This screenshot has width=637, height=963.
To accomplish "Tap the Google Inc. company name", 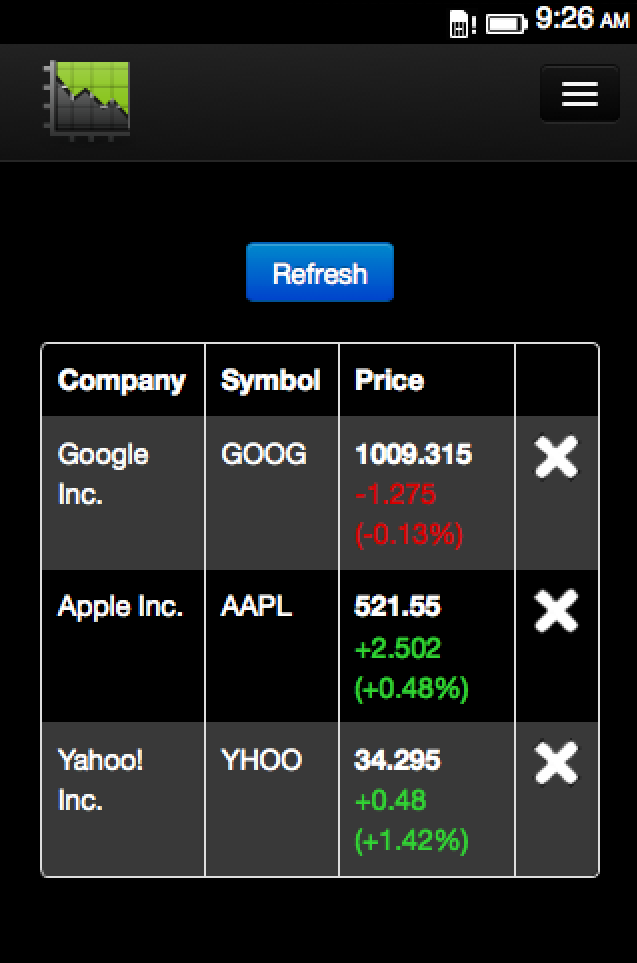I will point(103,474).
